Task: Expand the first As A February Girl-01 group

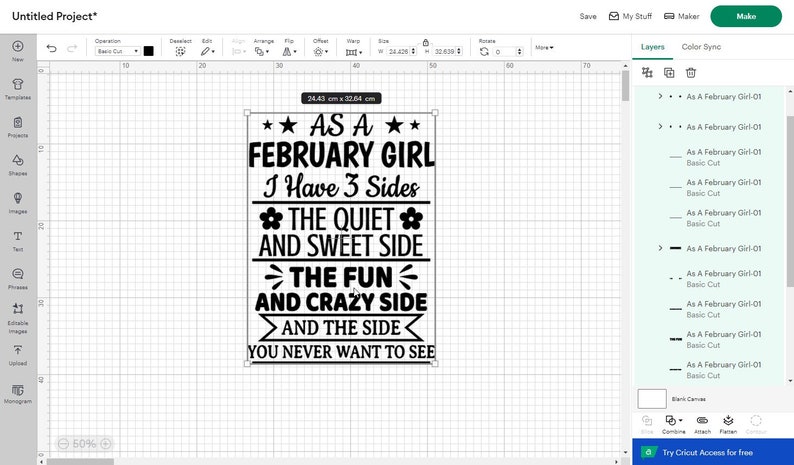Action: pyautogui.click(x=660, y=96)
